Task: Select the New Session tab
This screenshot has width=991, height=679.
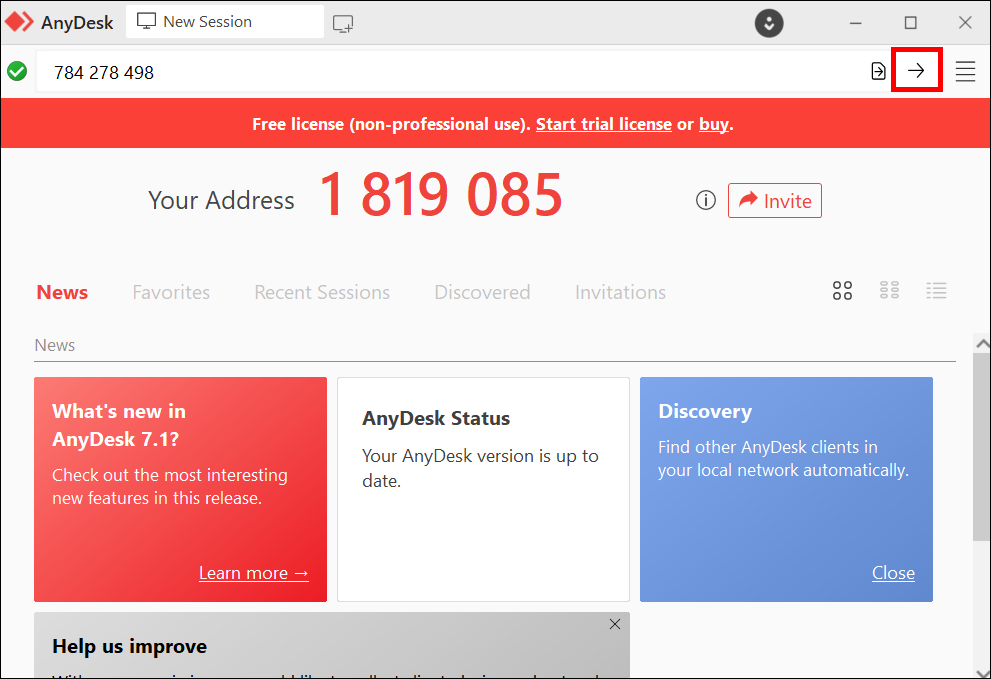Action: tap(225, 22)
